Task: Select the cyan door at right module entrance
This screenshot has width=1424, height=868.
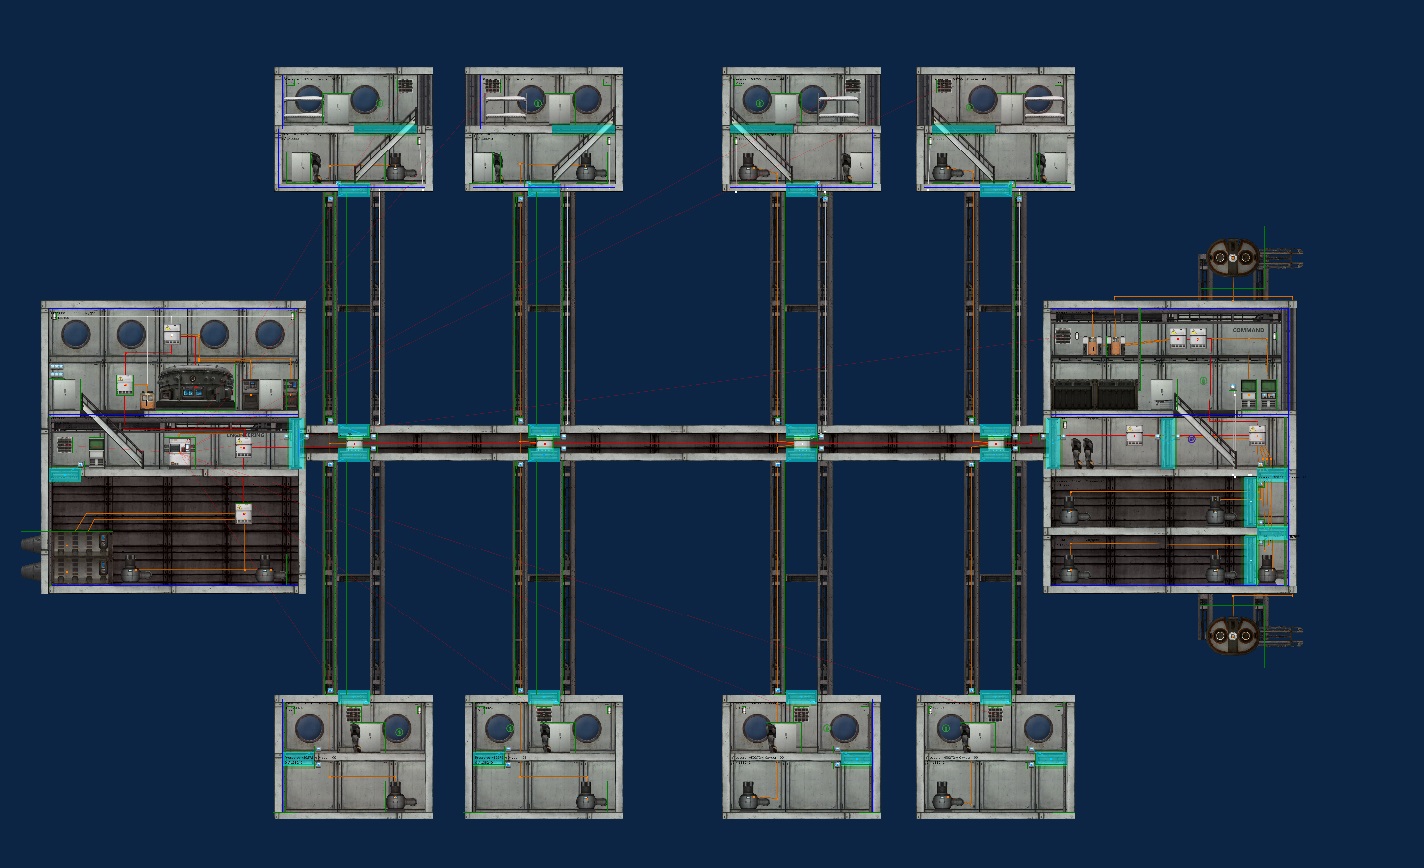Action: [1053, 443]
